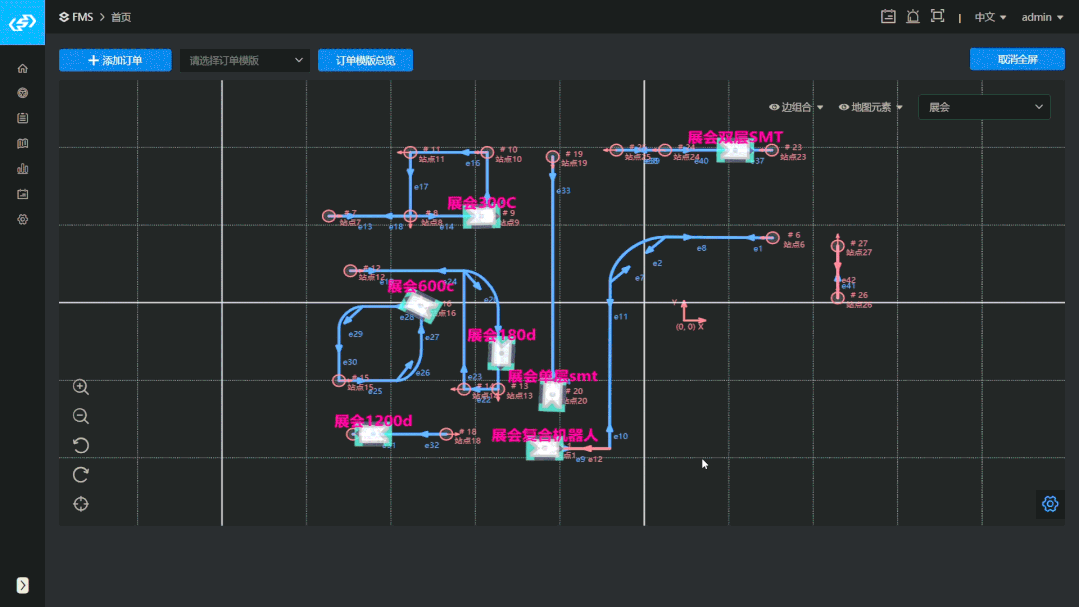Select the 展会双层SMT robot on map

[x=734, y=152]
